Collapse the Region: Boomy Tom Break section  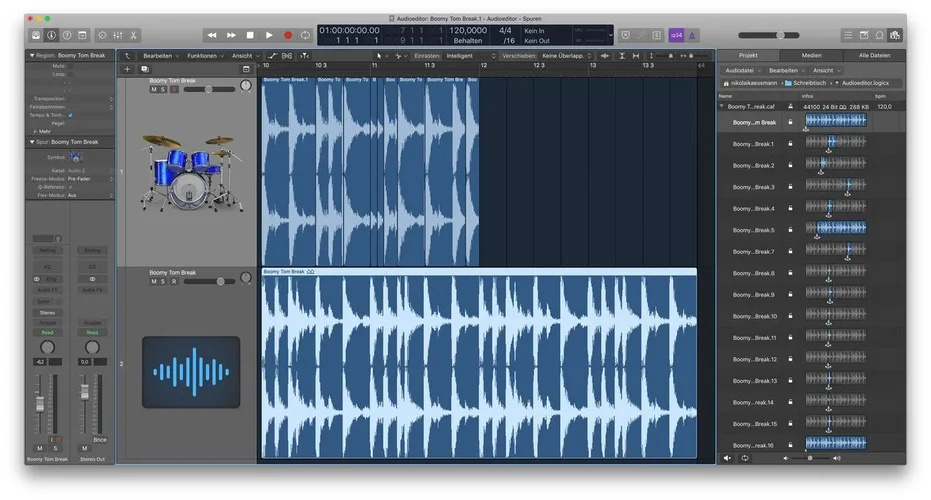click(30, 56)
